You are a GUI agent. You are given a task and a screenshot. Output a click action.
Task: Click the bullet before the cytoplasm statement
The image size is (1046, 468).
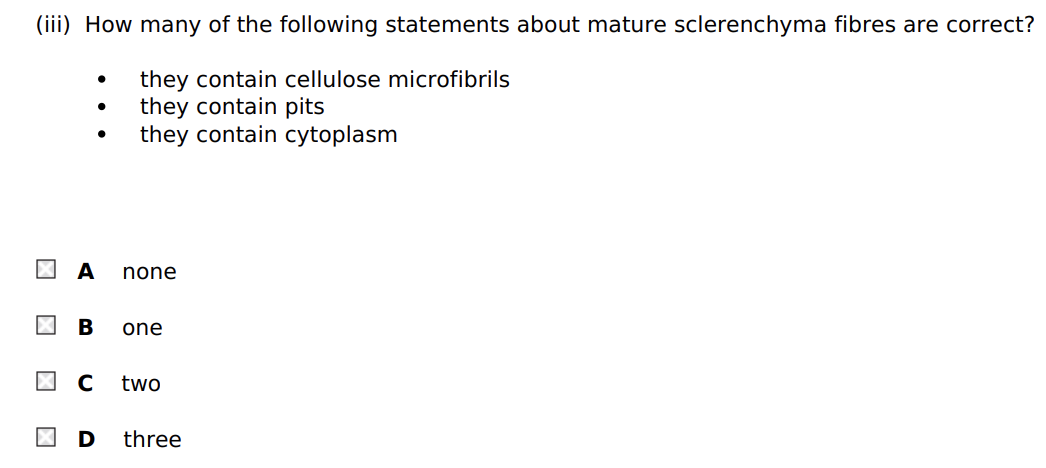point(101,136)
